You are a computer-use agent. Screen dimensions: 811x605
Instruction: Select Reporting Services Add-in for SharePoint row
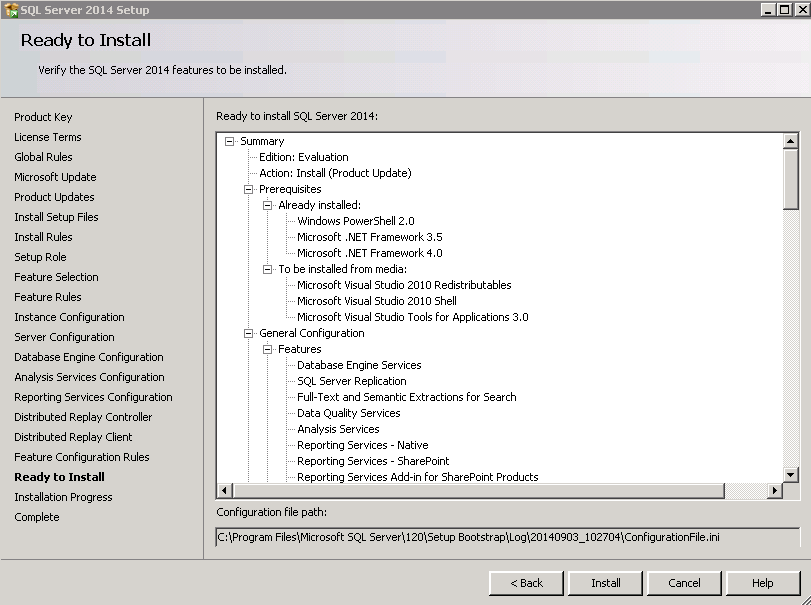418,477
